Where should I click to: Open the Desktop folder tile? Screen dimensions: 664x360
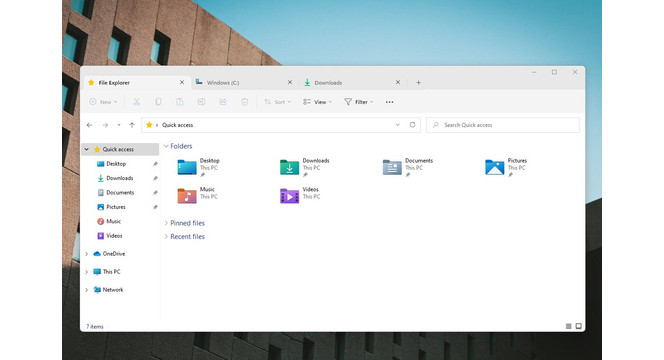click(x=199, y=167)
